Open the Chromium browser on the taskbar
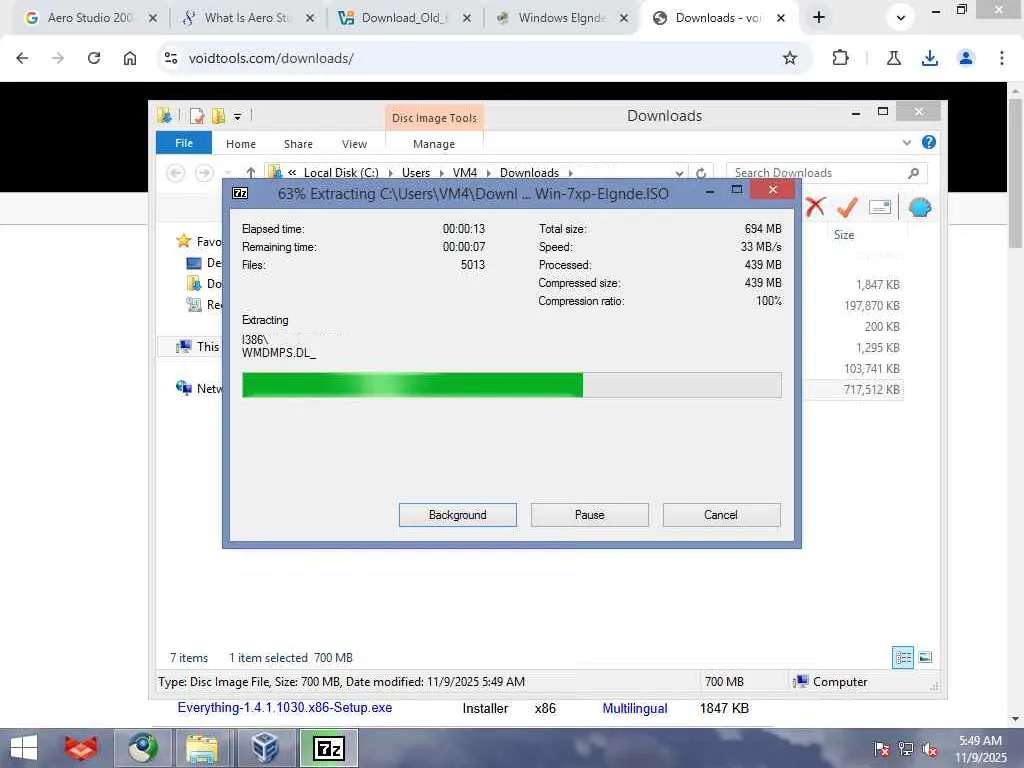This screenshot has width=1024, height=768. 143,748
